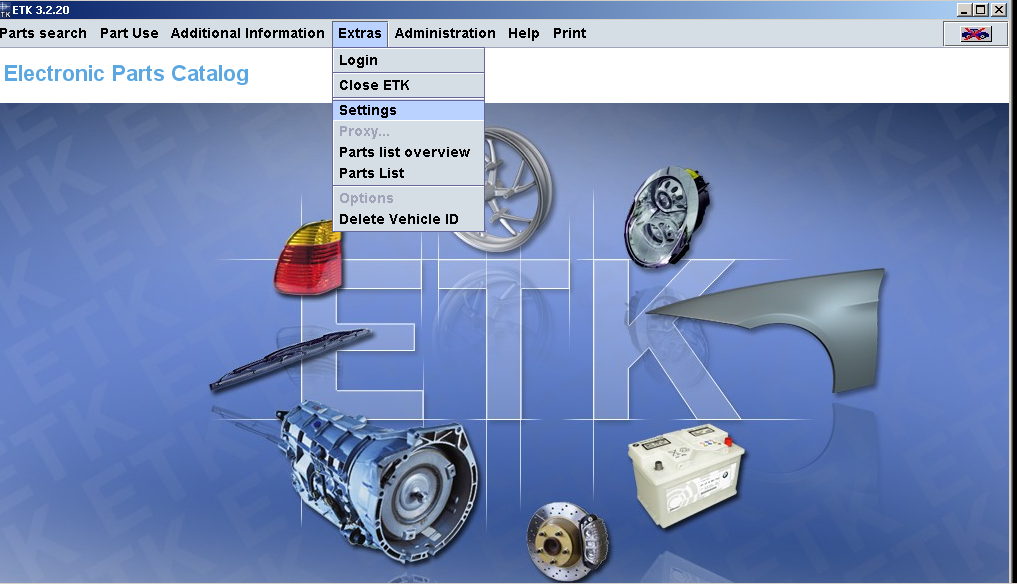The height and width of the screenshot is (585, 1017).
Task: Collapse the open Extras menu
Action: click(x=359, y=33)
